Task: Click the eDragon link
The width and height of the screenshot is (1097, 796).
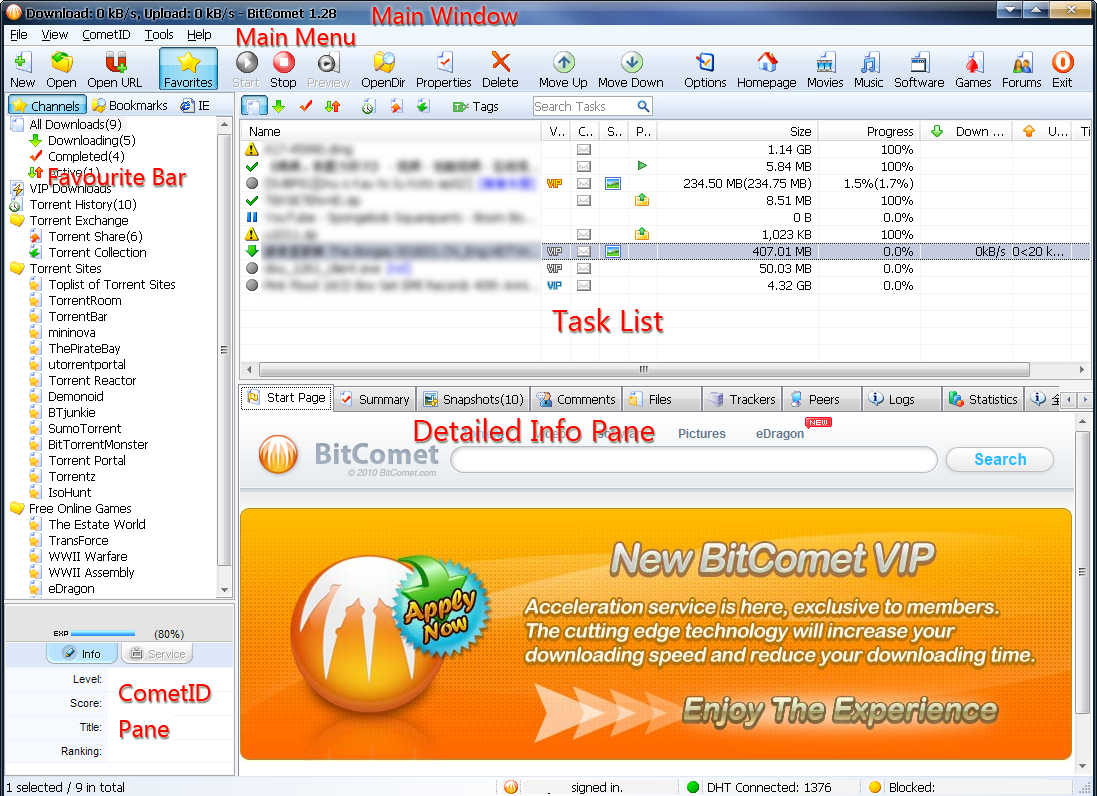Action: point(779,434)
